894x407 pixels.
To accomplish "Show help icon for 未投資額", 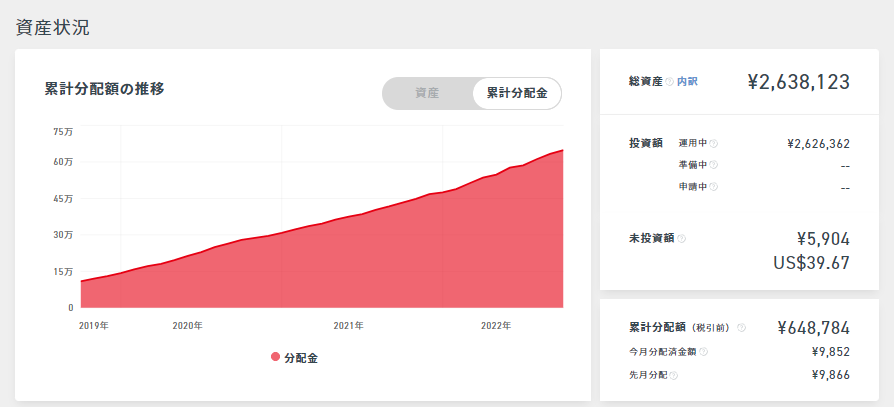I will click(x=681, y=239).
